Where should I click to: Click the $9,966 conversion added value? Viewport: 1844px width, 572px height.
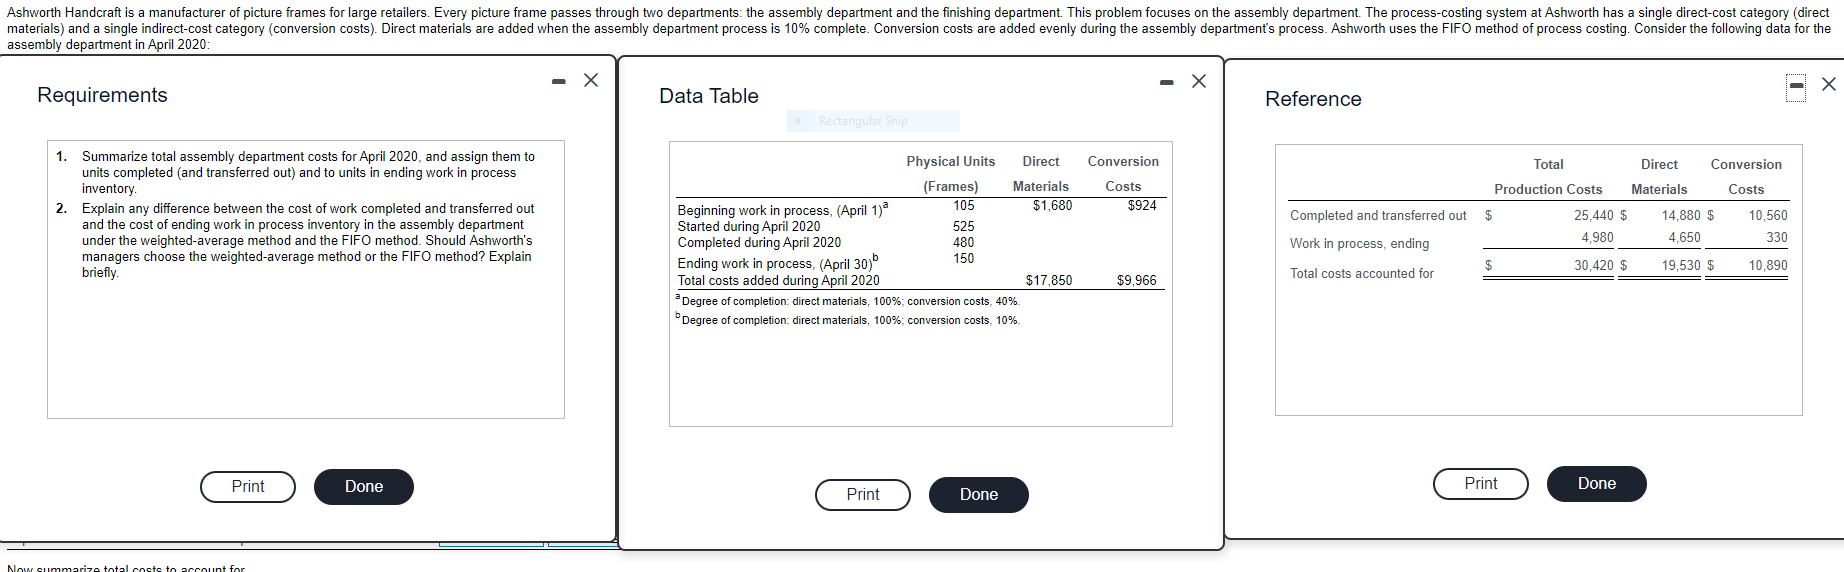(1137, 280)
